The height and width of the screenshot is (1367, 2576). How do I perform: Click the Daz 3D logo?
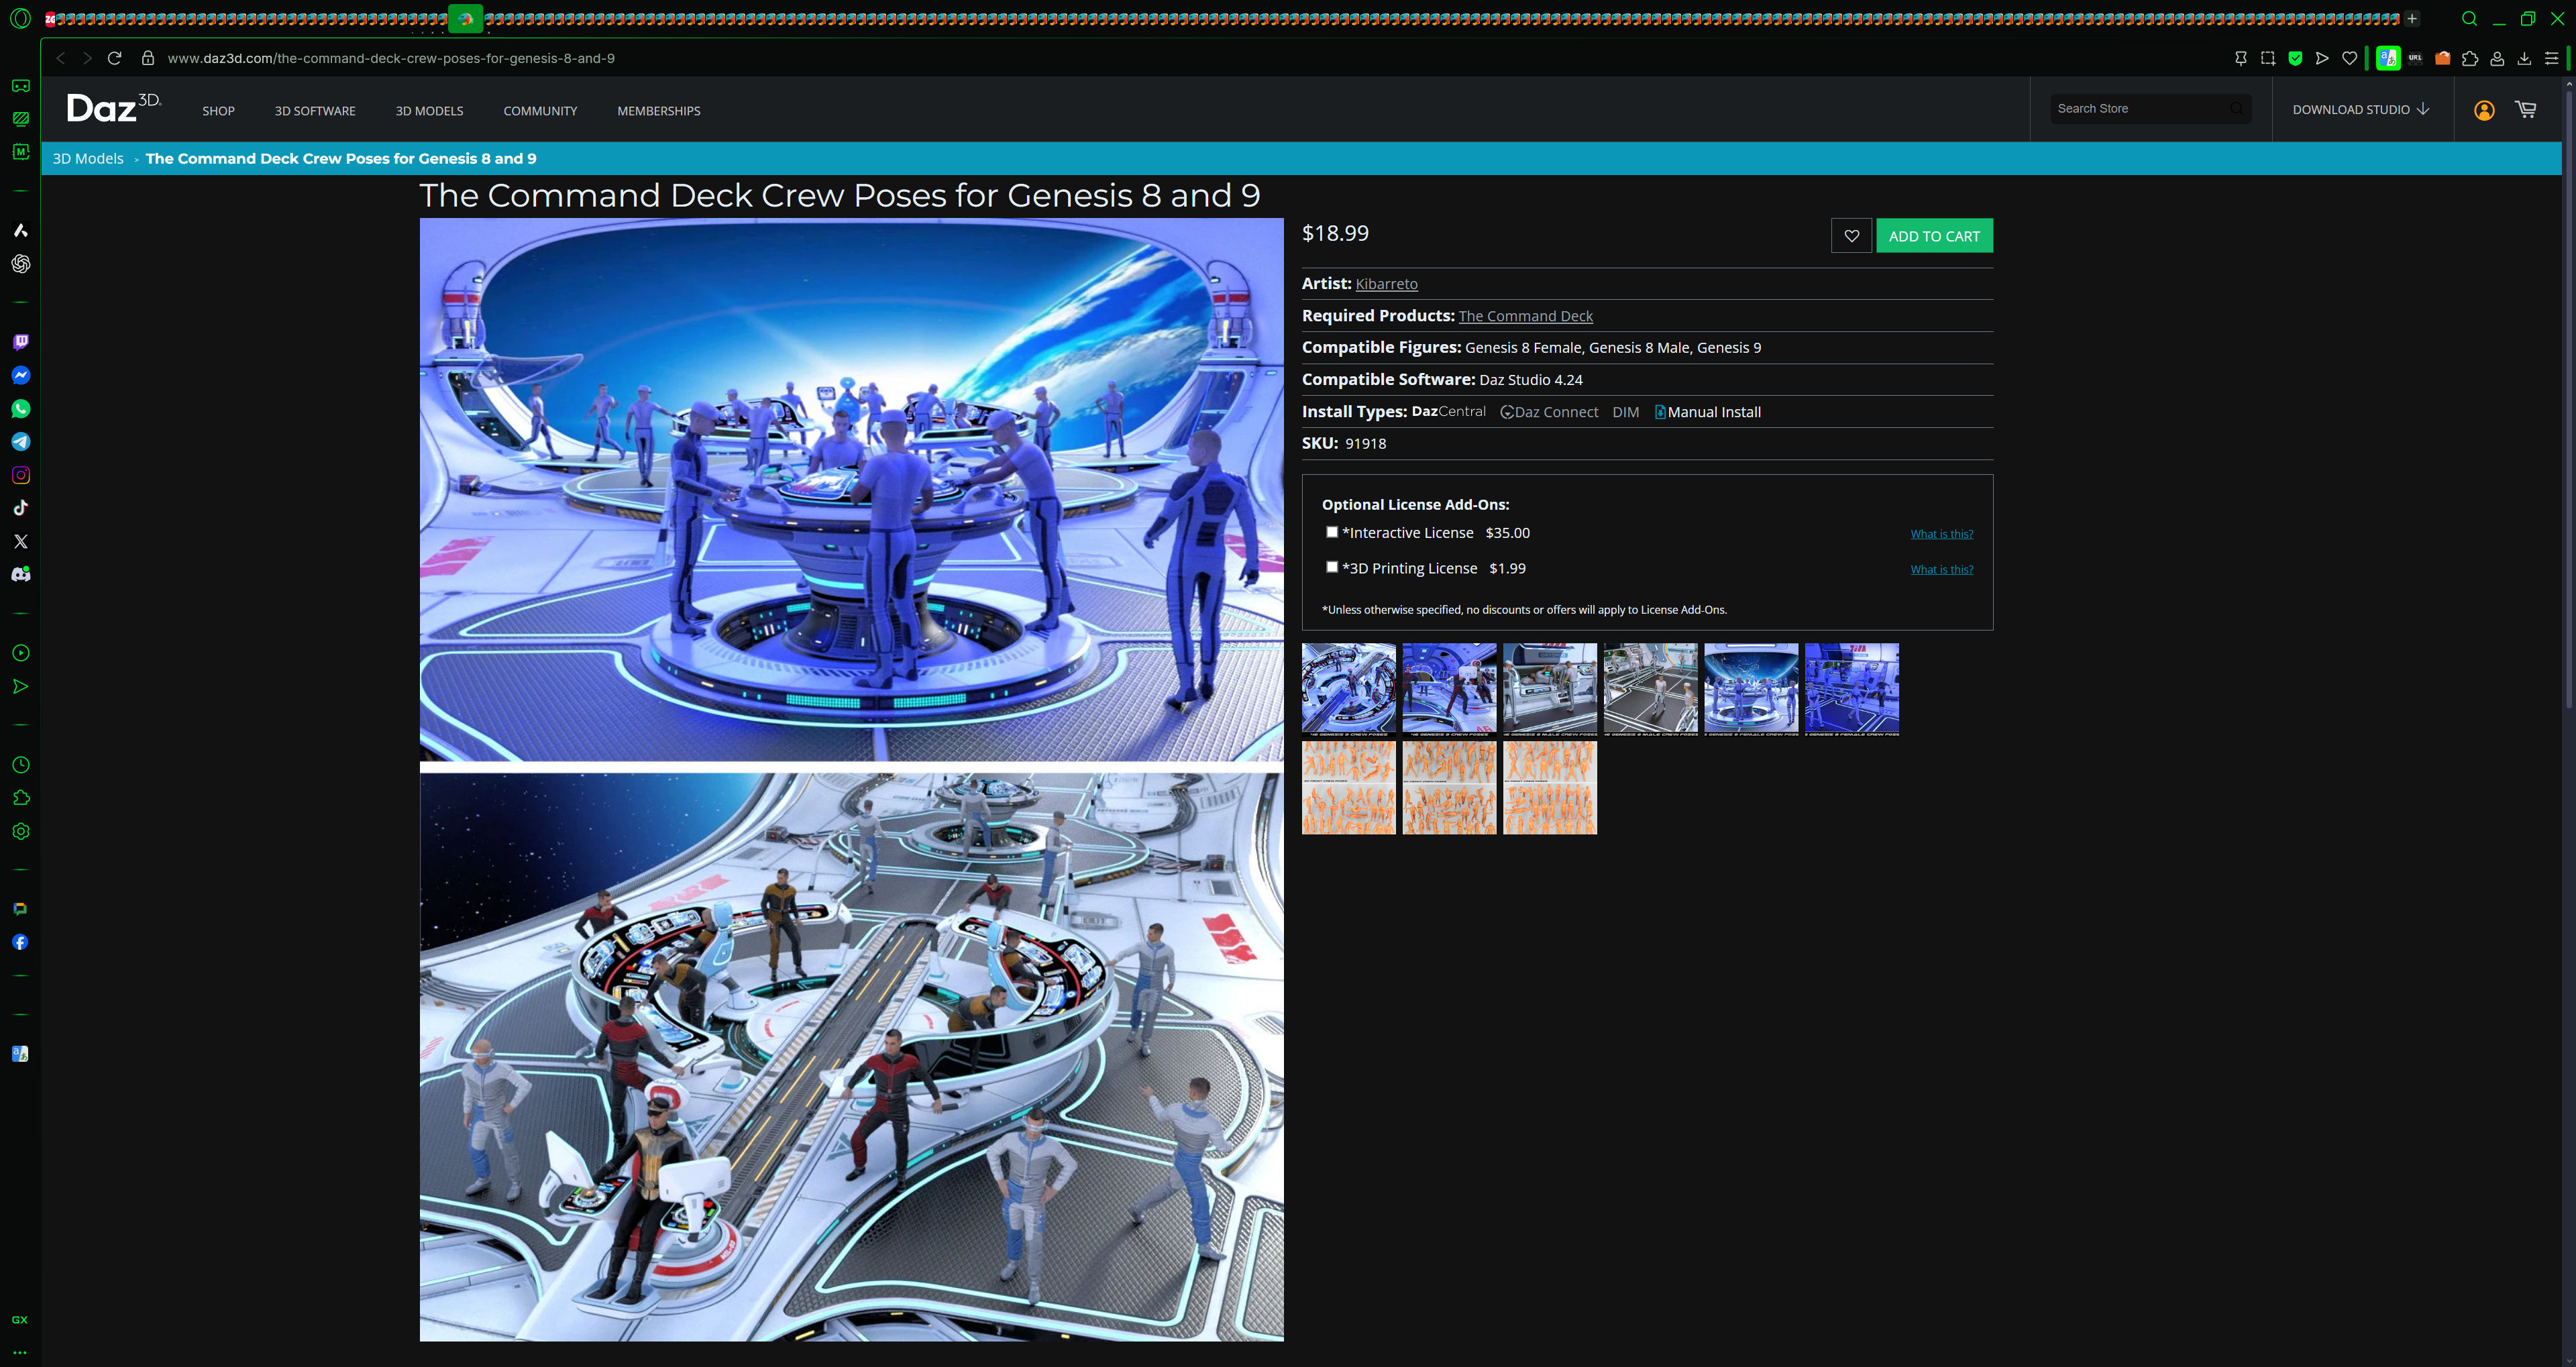(113, 107)
